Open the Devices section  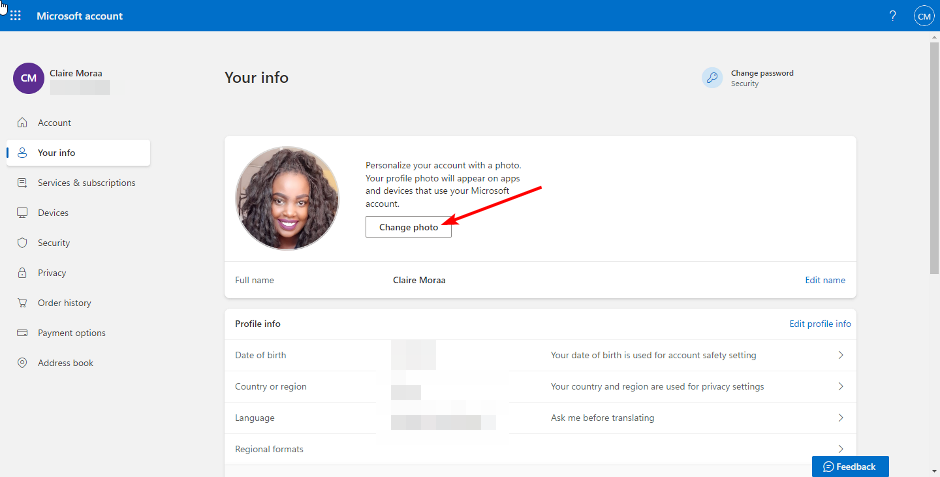53,212
